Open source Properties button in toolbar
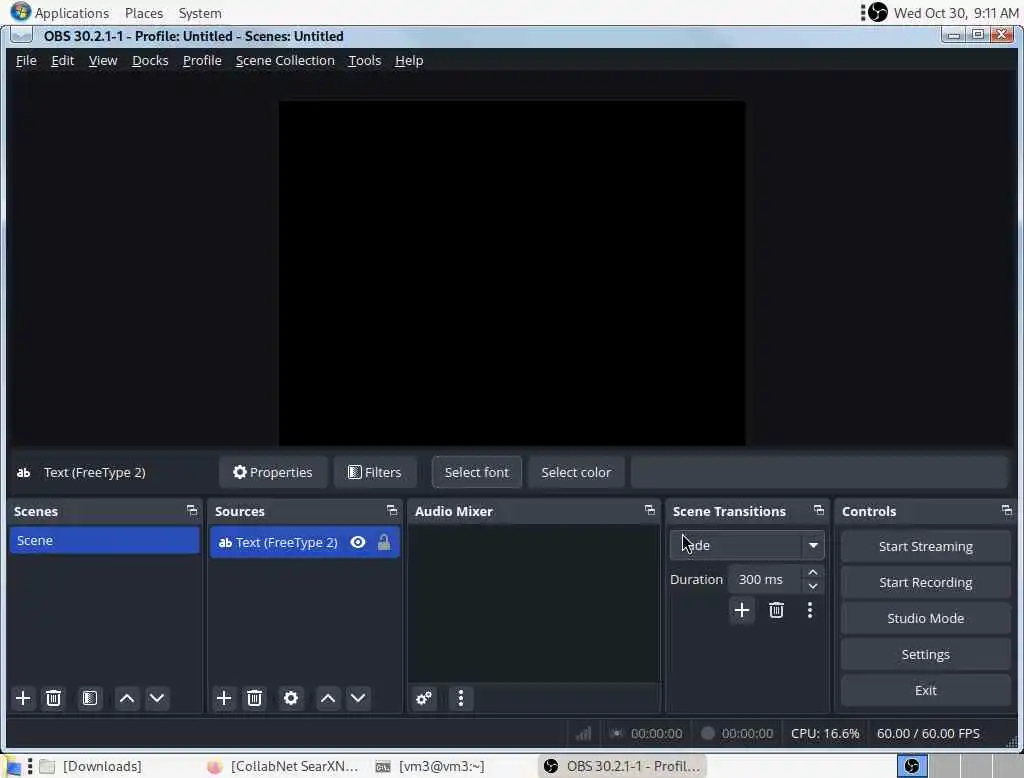The image size is (1024, 778). pos(273,472)
